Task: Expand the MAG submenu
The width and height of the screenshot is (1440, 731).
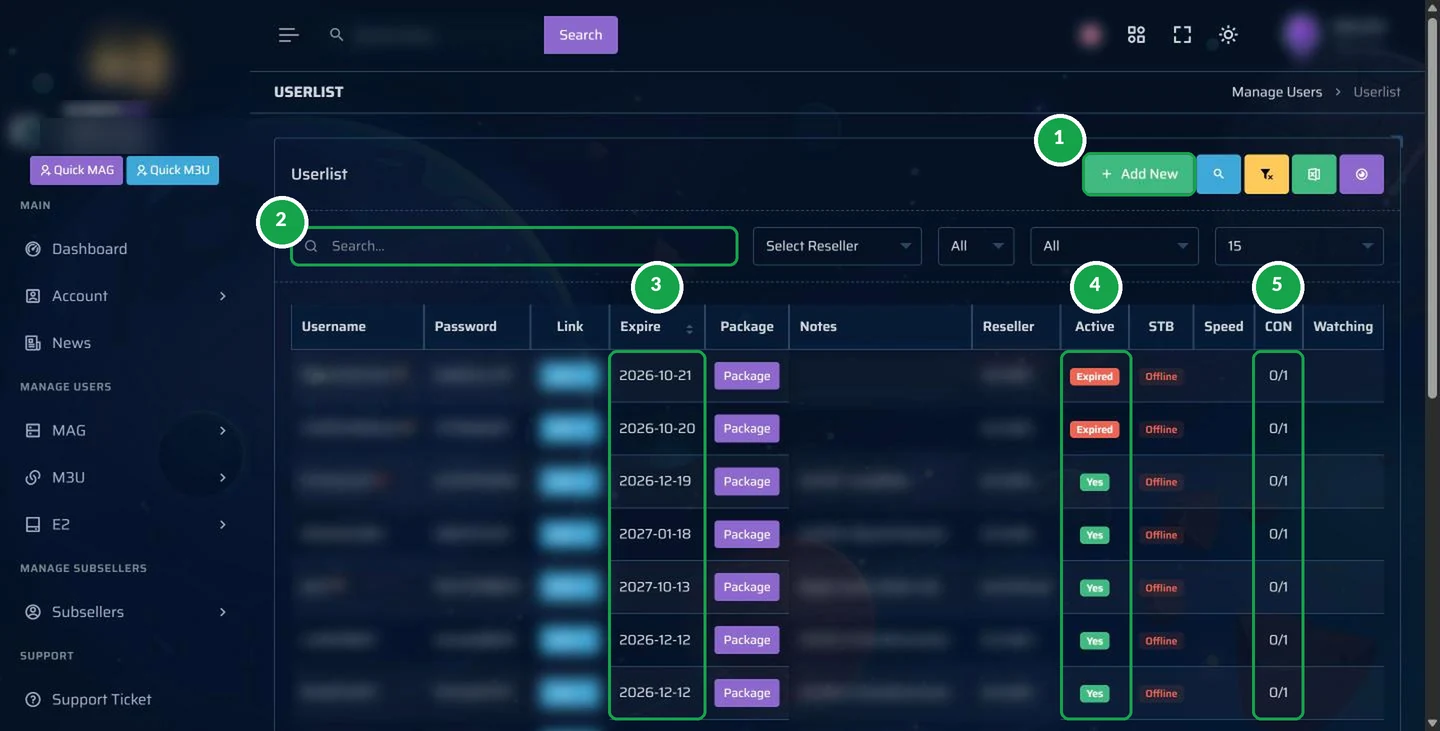Action: click(x=222, y=431)
